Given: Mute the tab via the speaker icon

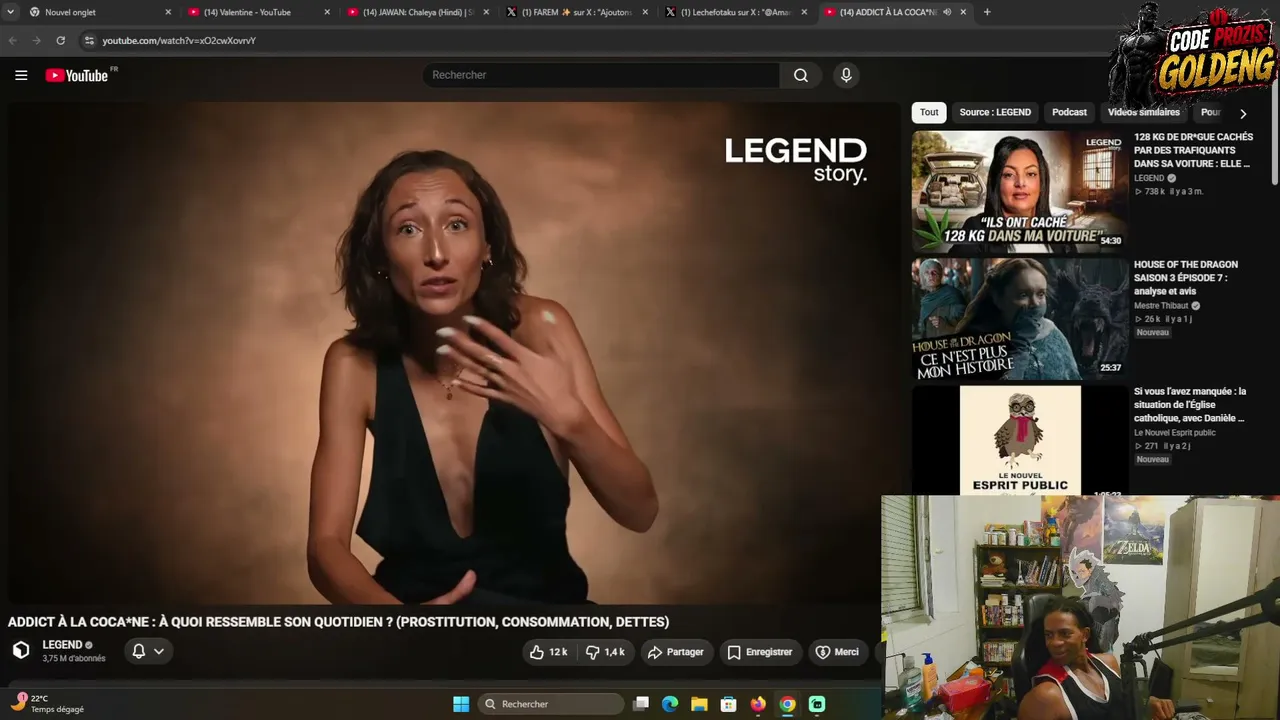Looking at the screenshot, I should point(947,12).
